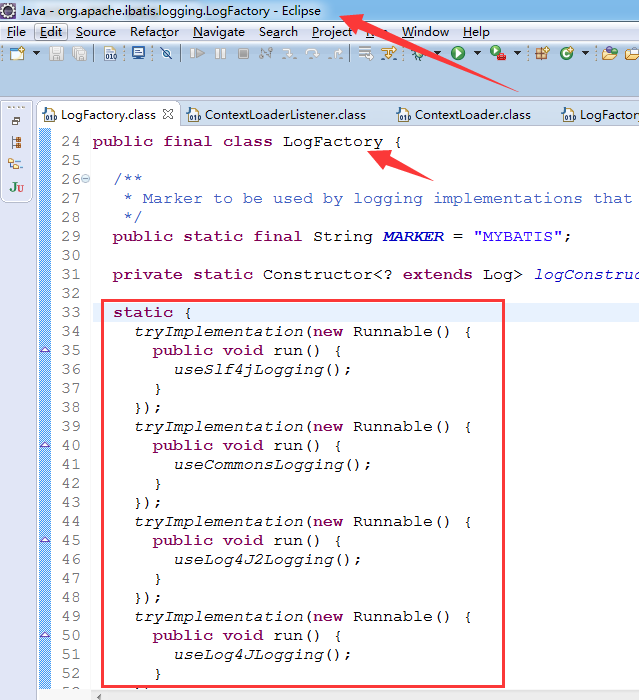Click the "MYBATIS" string literal
The width and height of the screenshot is (639, 700).
pos(518,236)
